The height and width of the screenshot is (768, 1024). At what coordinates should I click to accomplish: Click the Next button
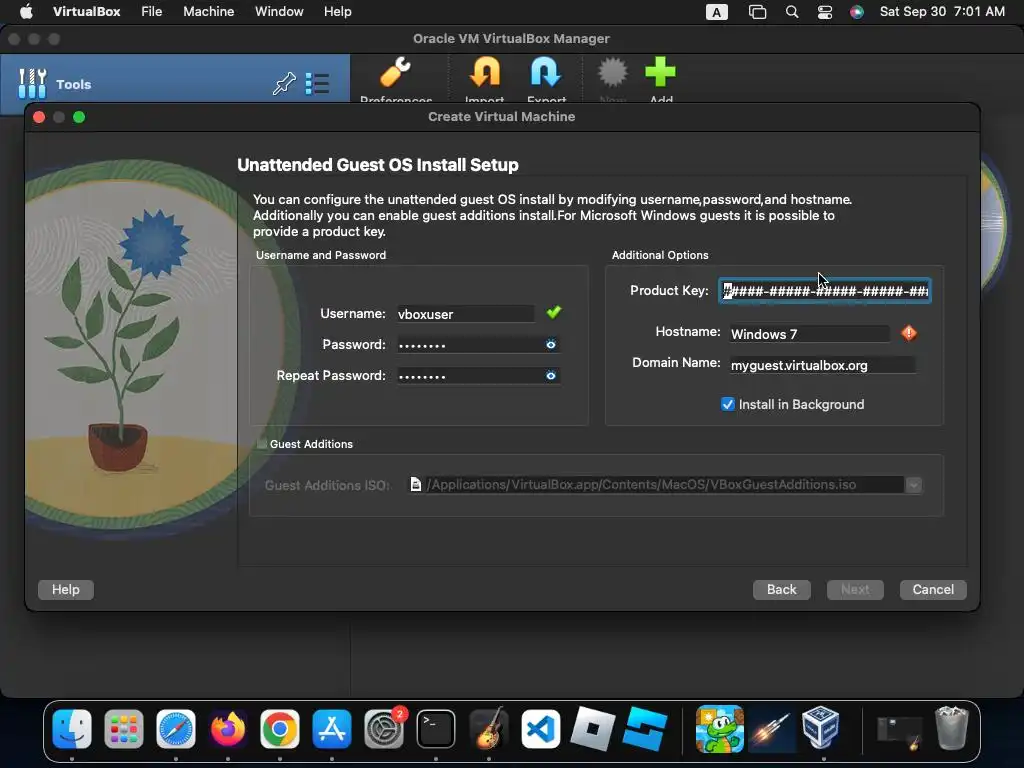855,590
